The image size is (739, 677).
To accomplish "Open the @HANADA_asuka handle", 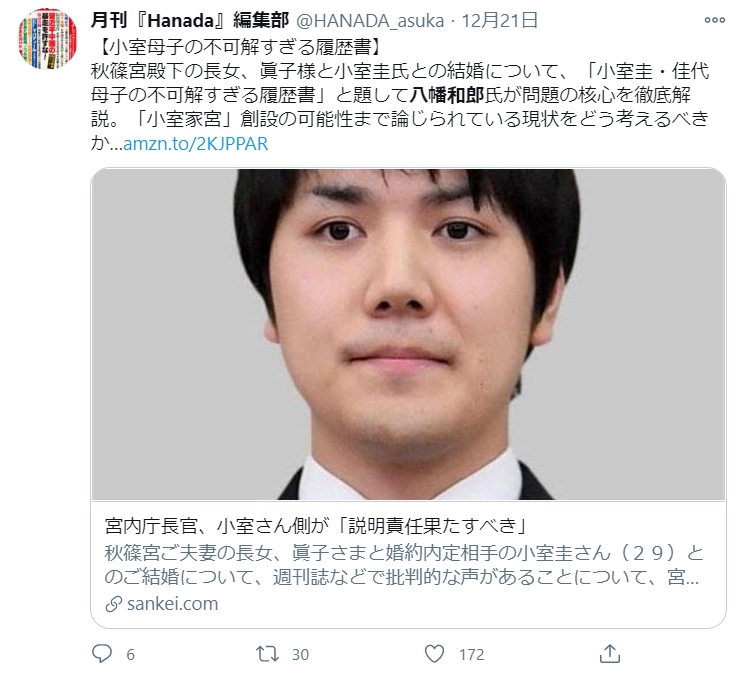I will (x=370, y=20).
